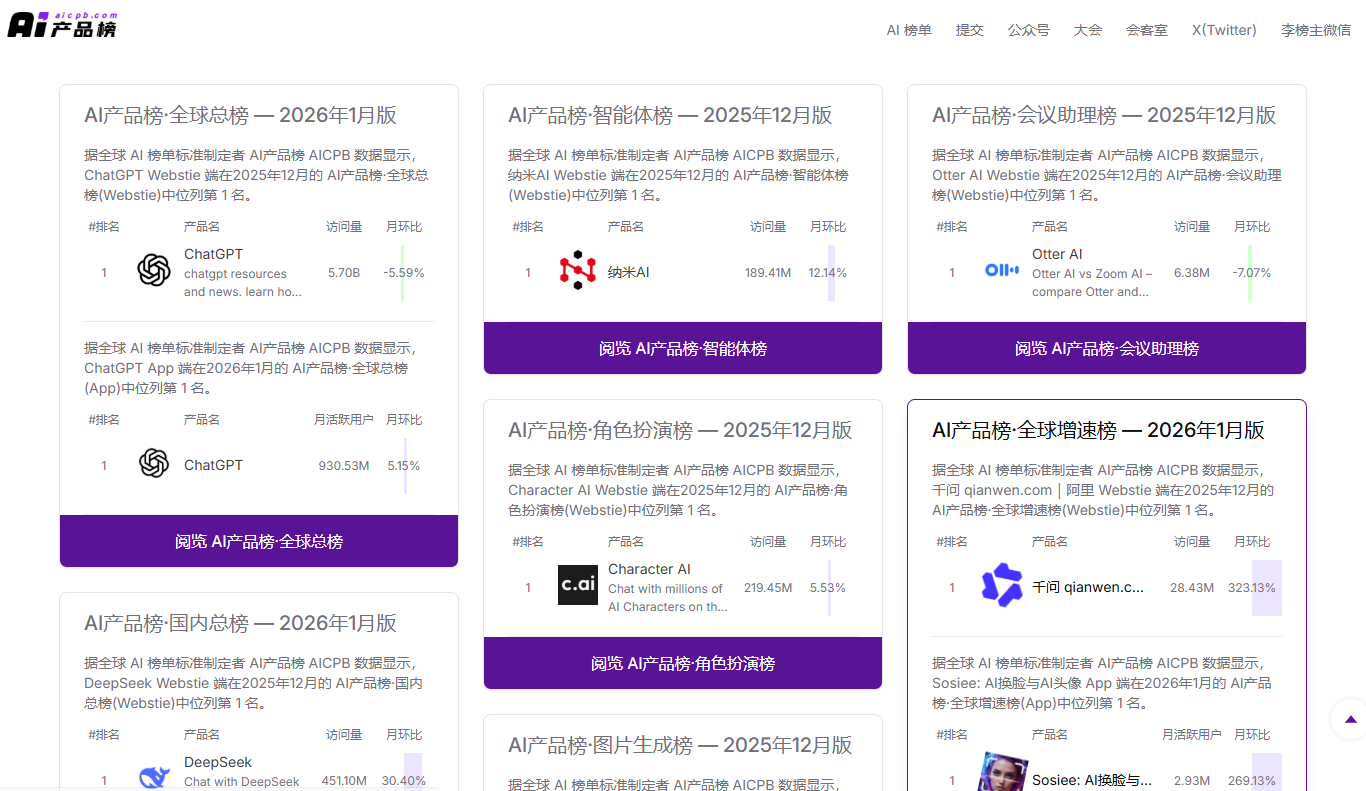Viewport: 1366px width, 791px height.
Task: Go to the 公众号 navigation item
Action: point(1029,30)
